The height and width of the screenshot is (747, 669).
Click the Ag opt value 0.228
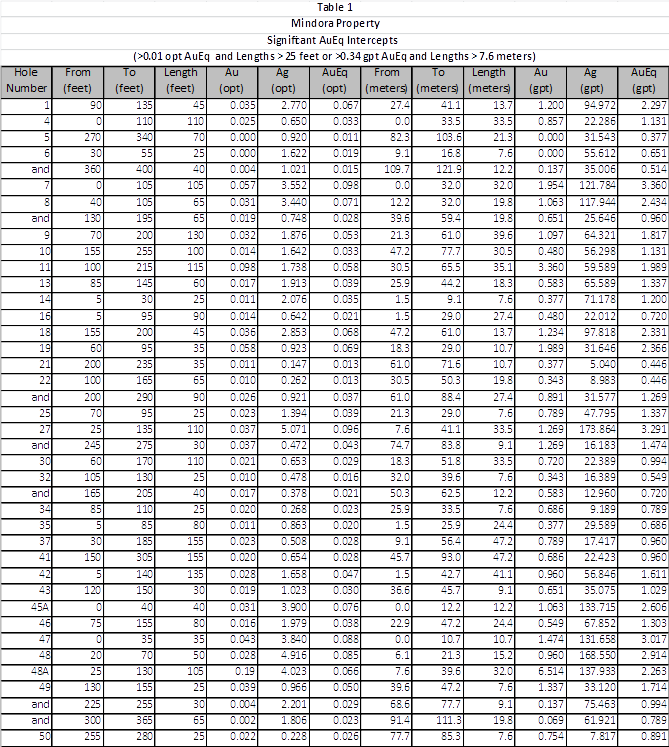tap(294, 737)
